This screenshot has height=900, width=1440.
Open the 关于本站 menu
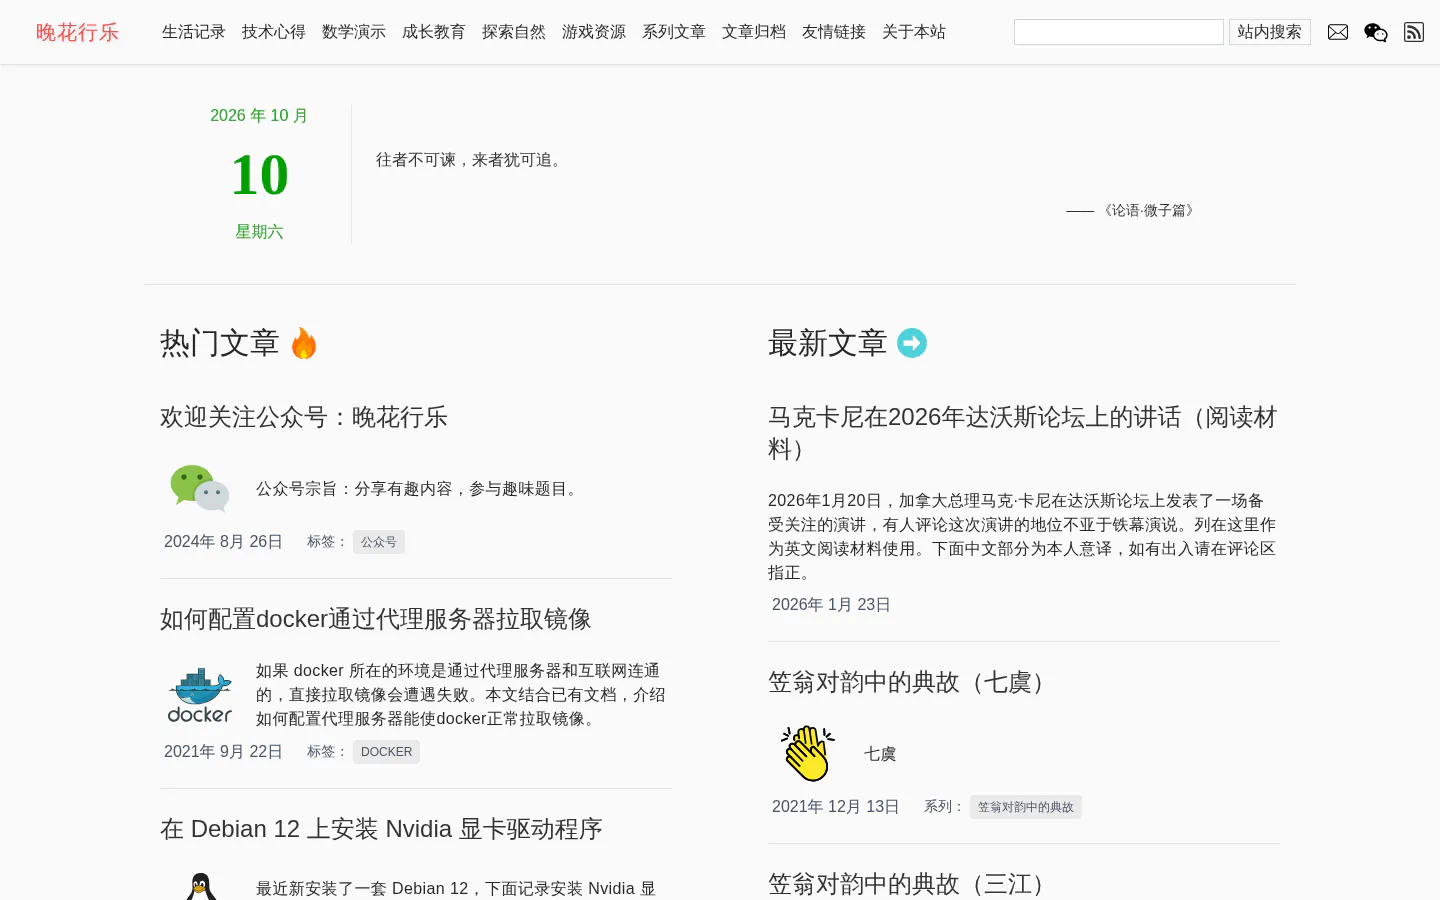(x=914, y=32)
